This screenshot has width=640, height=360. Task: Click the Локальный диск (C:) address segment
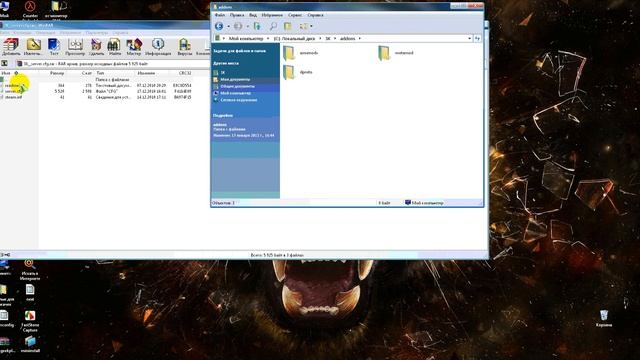click(x=294, y=38)
